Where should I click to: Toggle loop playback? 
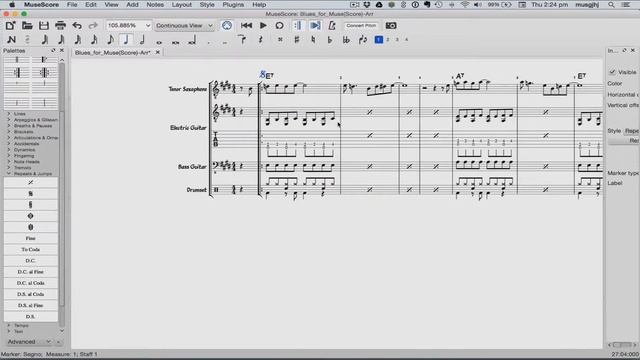279,26
